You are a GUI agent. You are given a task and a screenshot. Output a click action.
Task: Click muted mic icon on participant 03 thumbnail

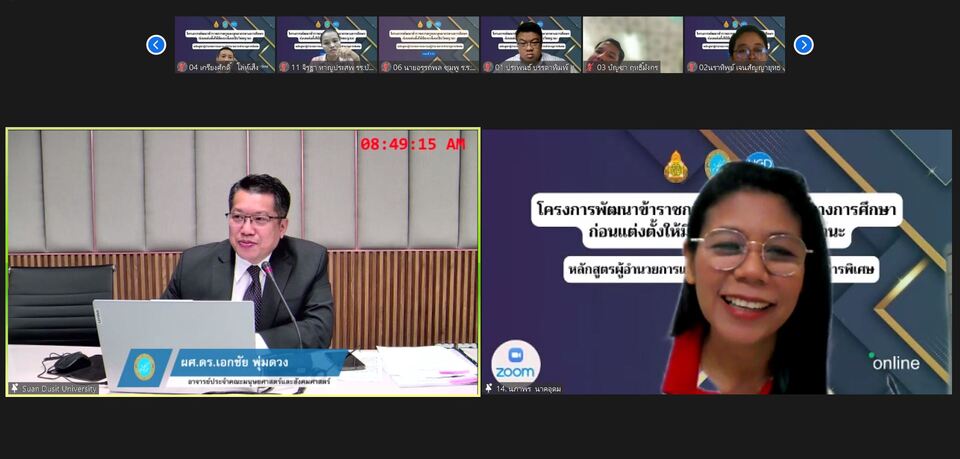[x=590, y=67]
